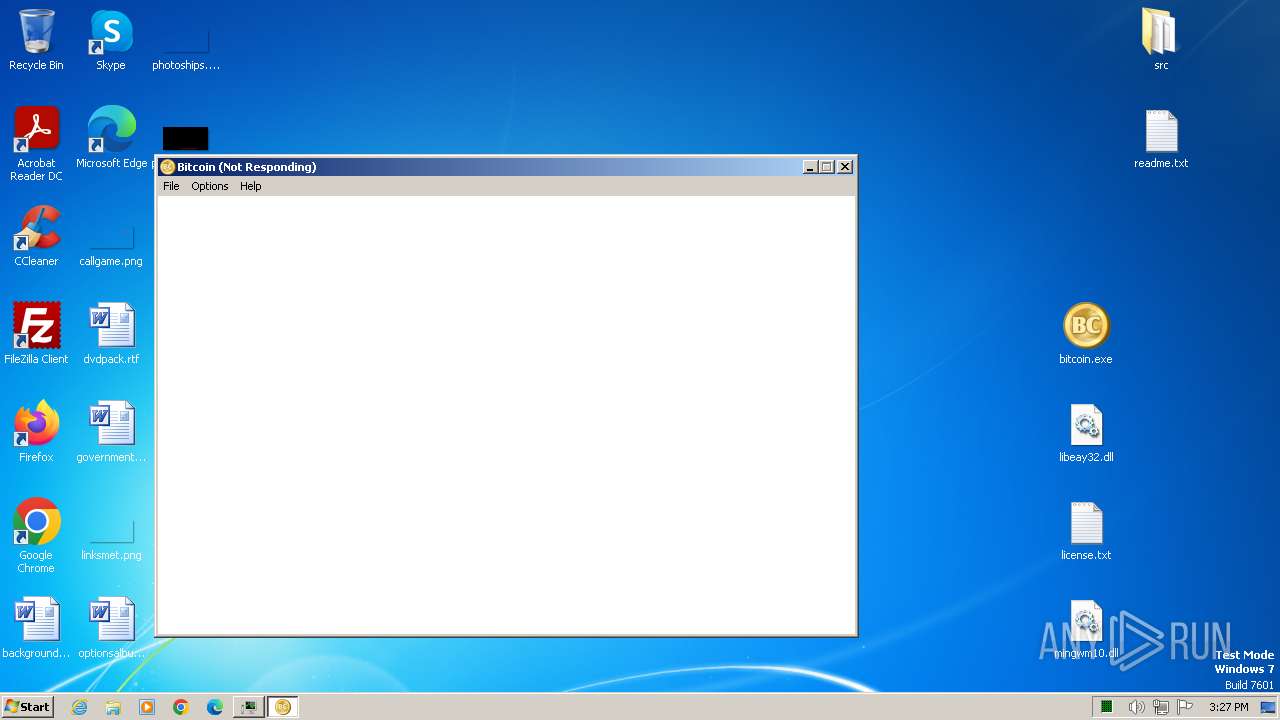
Task: Click the green tray application icon
Action: [x=1107, y=707]
